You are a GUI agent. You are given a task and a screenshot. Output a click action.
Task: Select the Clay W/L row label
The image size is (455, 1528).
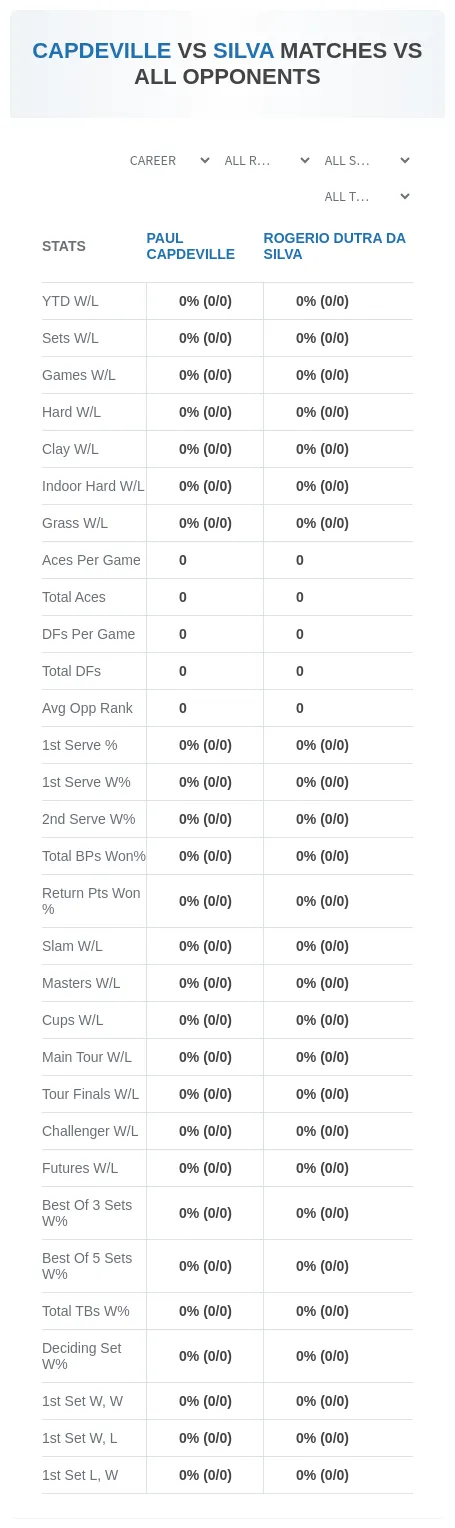tap(70, 449)
